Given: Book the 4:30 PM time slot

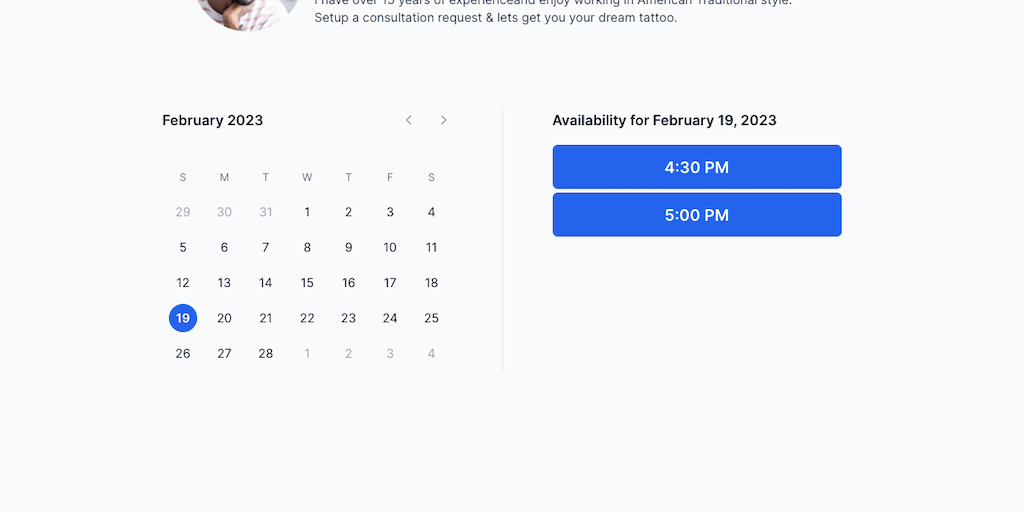Looking at the screenshot, I should 697,167.
